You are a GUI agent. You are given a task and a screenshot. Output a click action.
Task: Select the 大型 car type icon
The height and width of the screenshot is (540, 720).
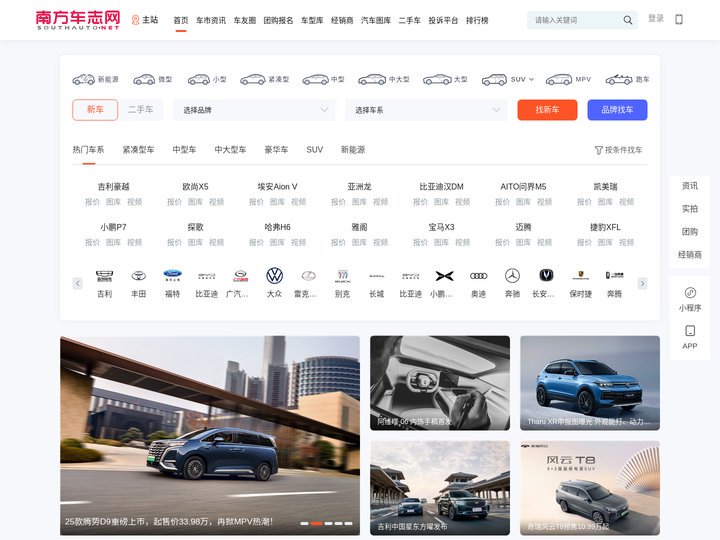437,79
